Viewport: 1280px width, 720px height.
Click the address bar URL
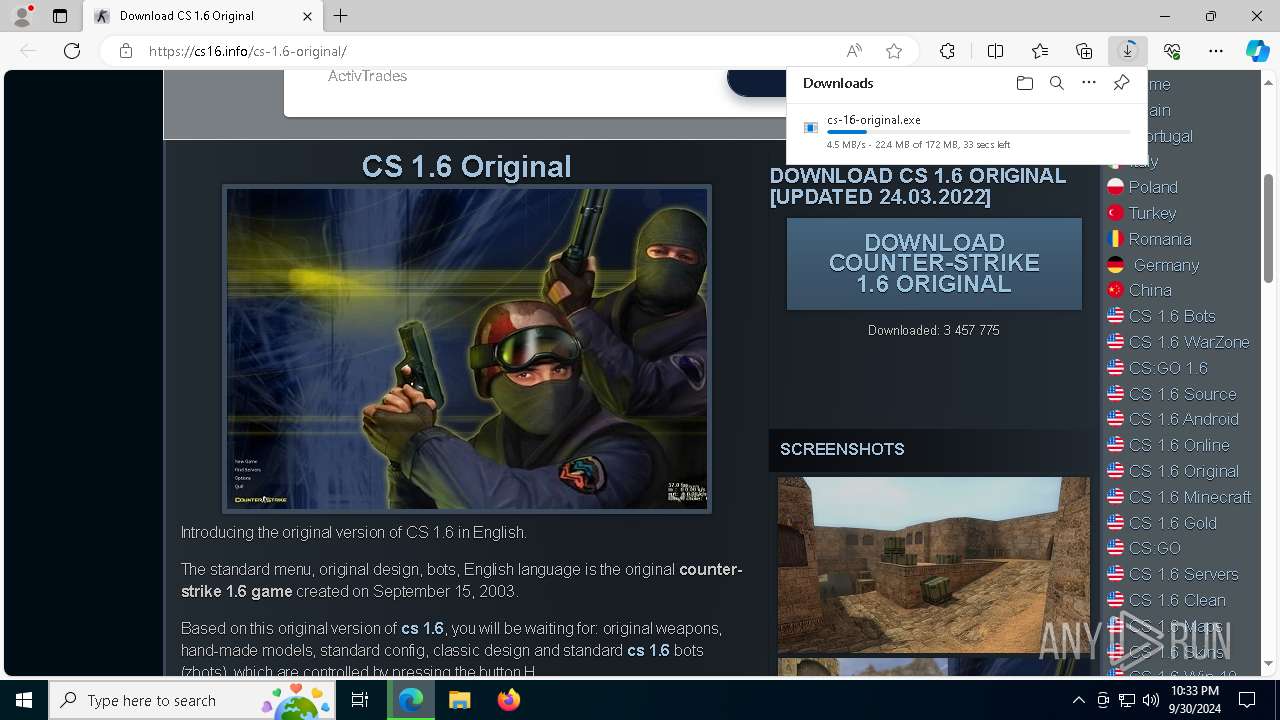[248, 51]
